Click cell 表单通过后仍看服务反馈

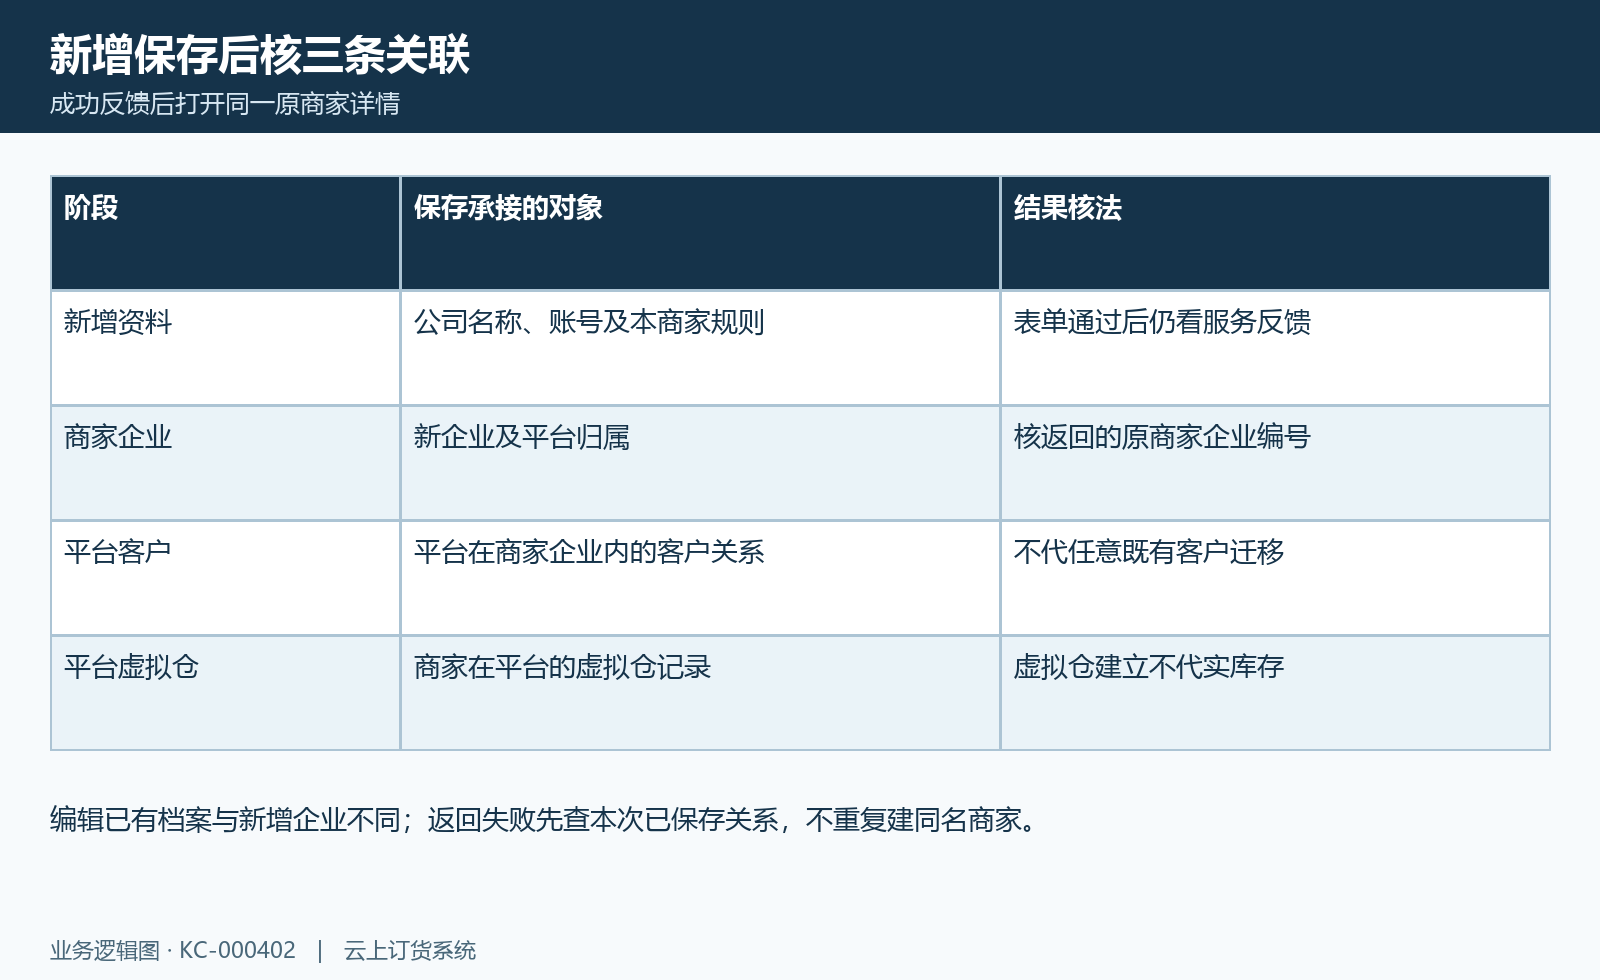tap(1275, 348)
